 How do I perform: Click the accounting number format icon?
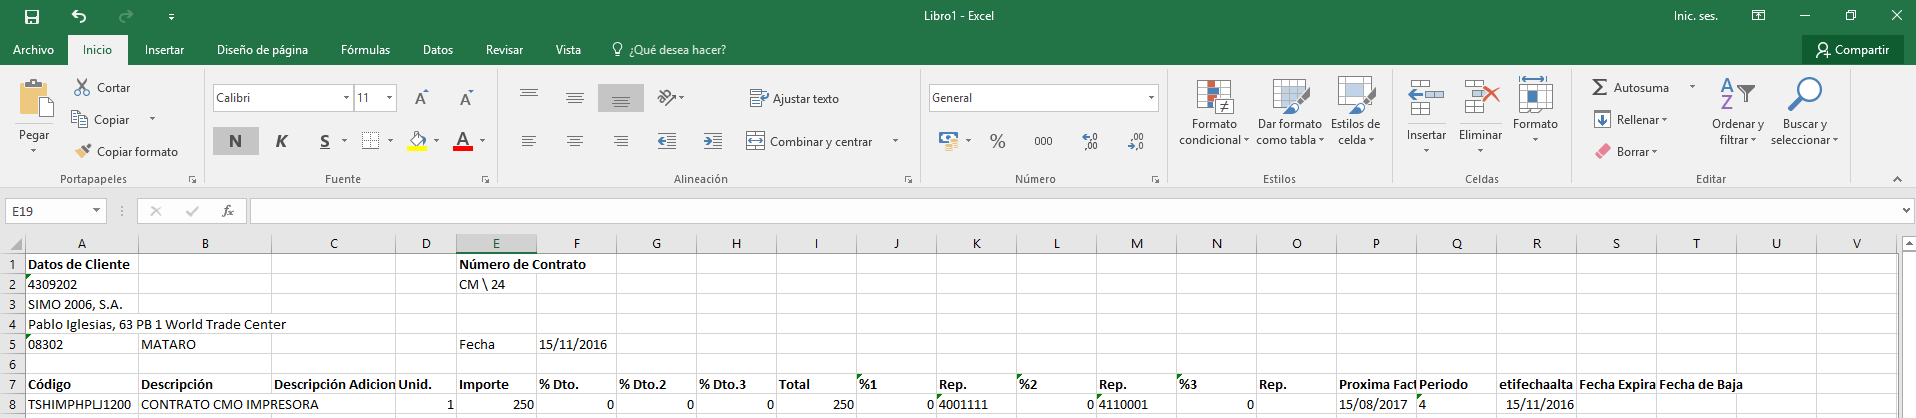(x=948, y=141)
